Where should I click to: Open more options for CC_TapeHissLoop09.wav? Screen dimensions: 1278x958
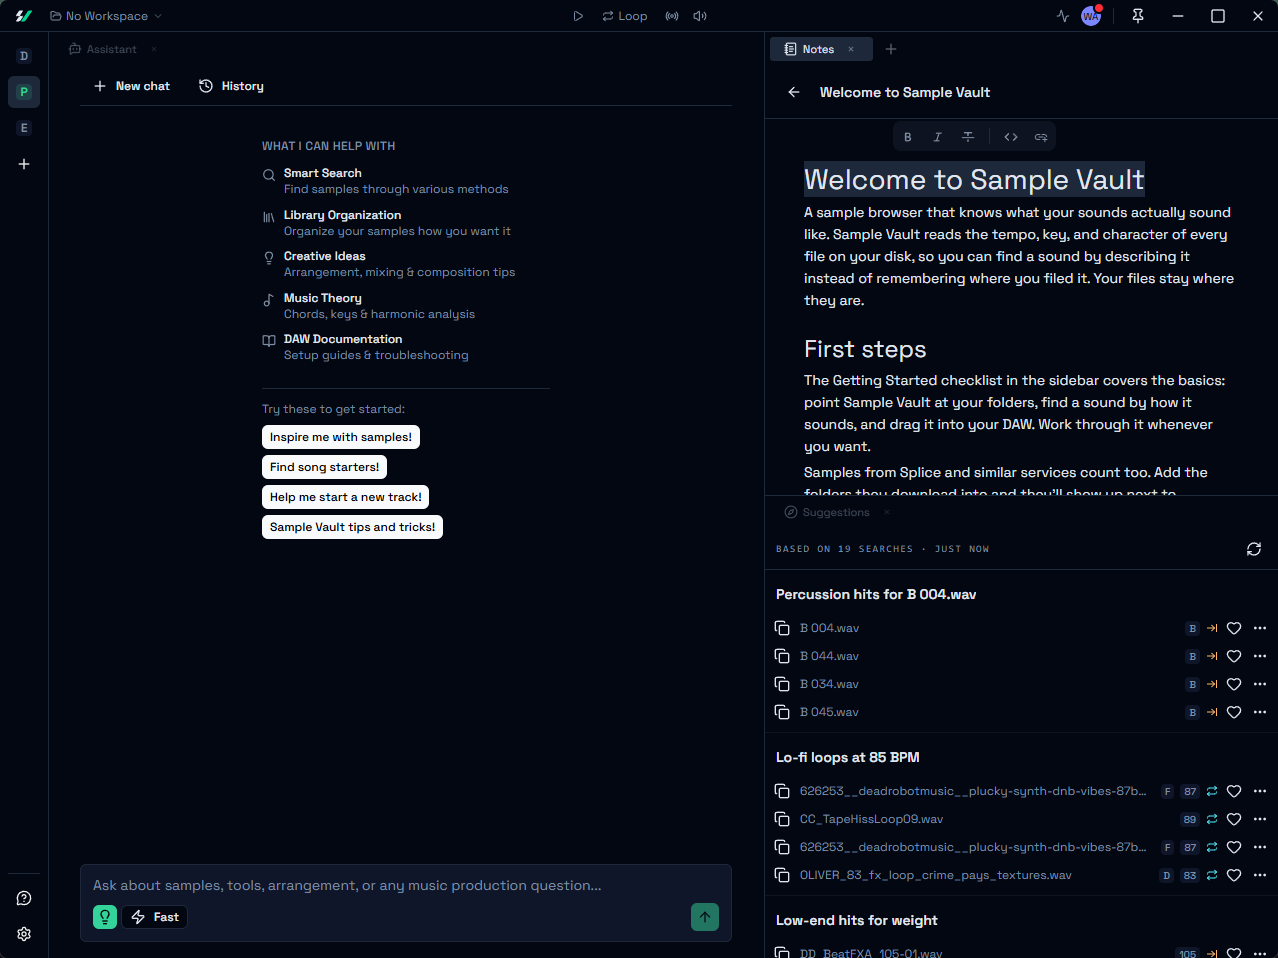coord(1260,819)
